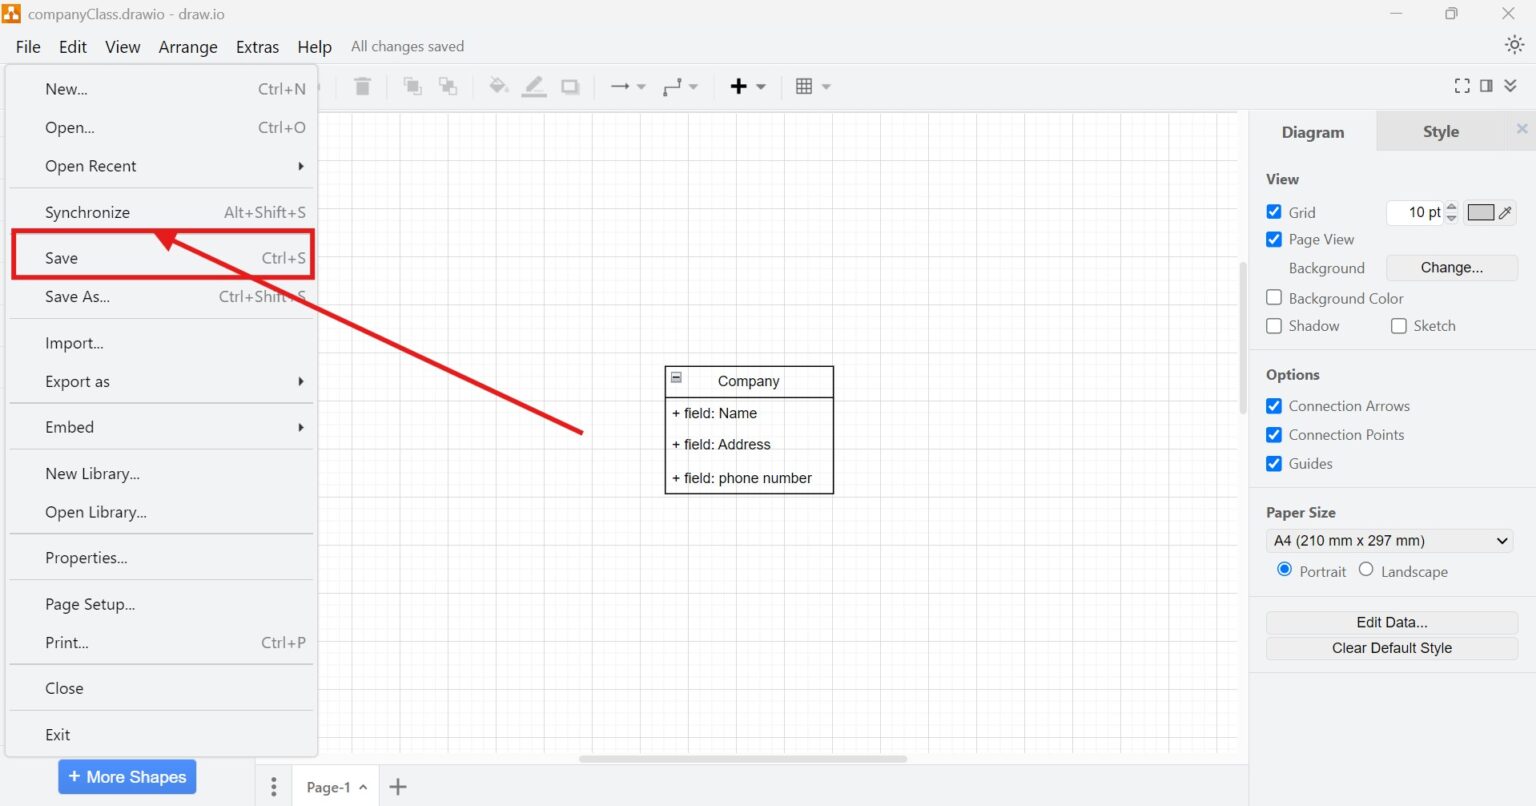1536x806 pixels.
Task: Select the Delete tool in the toolbar
Action: [362, 86]
